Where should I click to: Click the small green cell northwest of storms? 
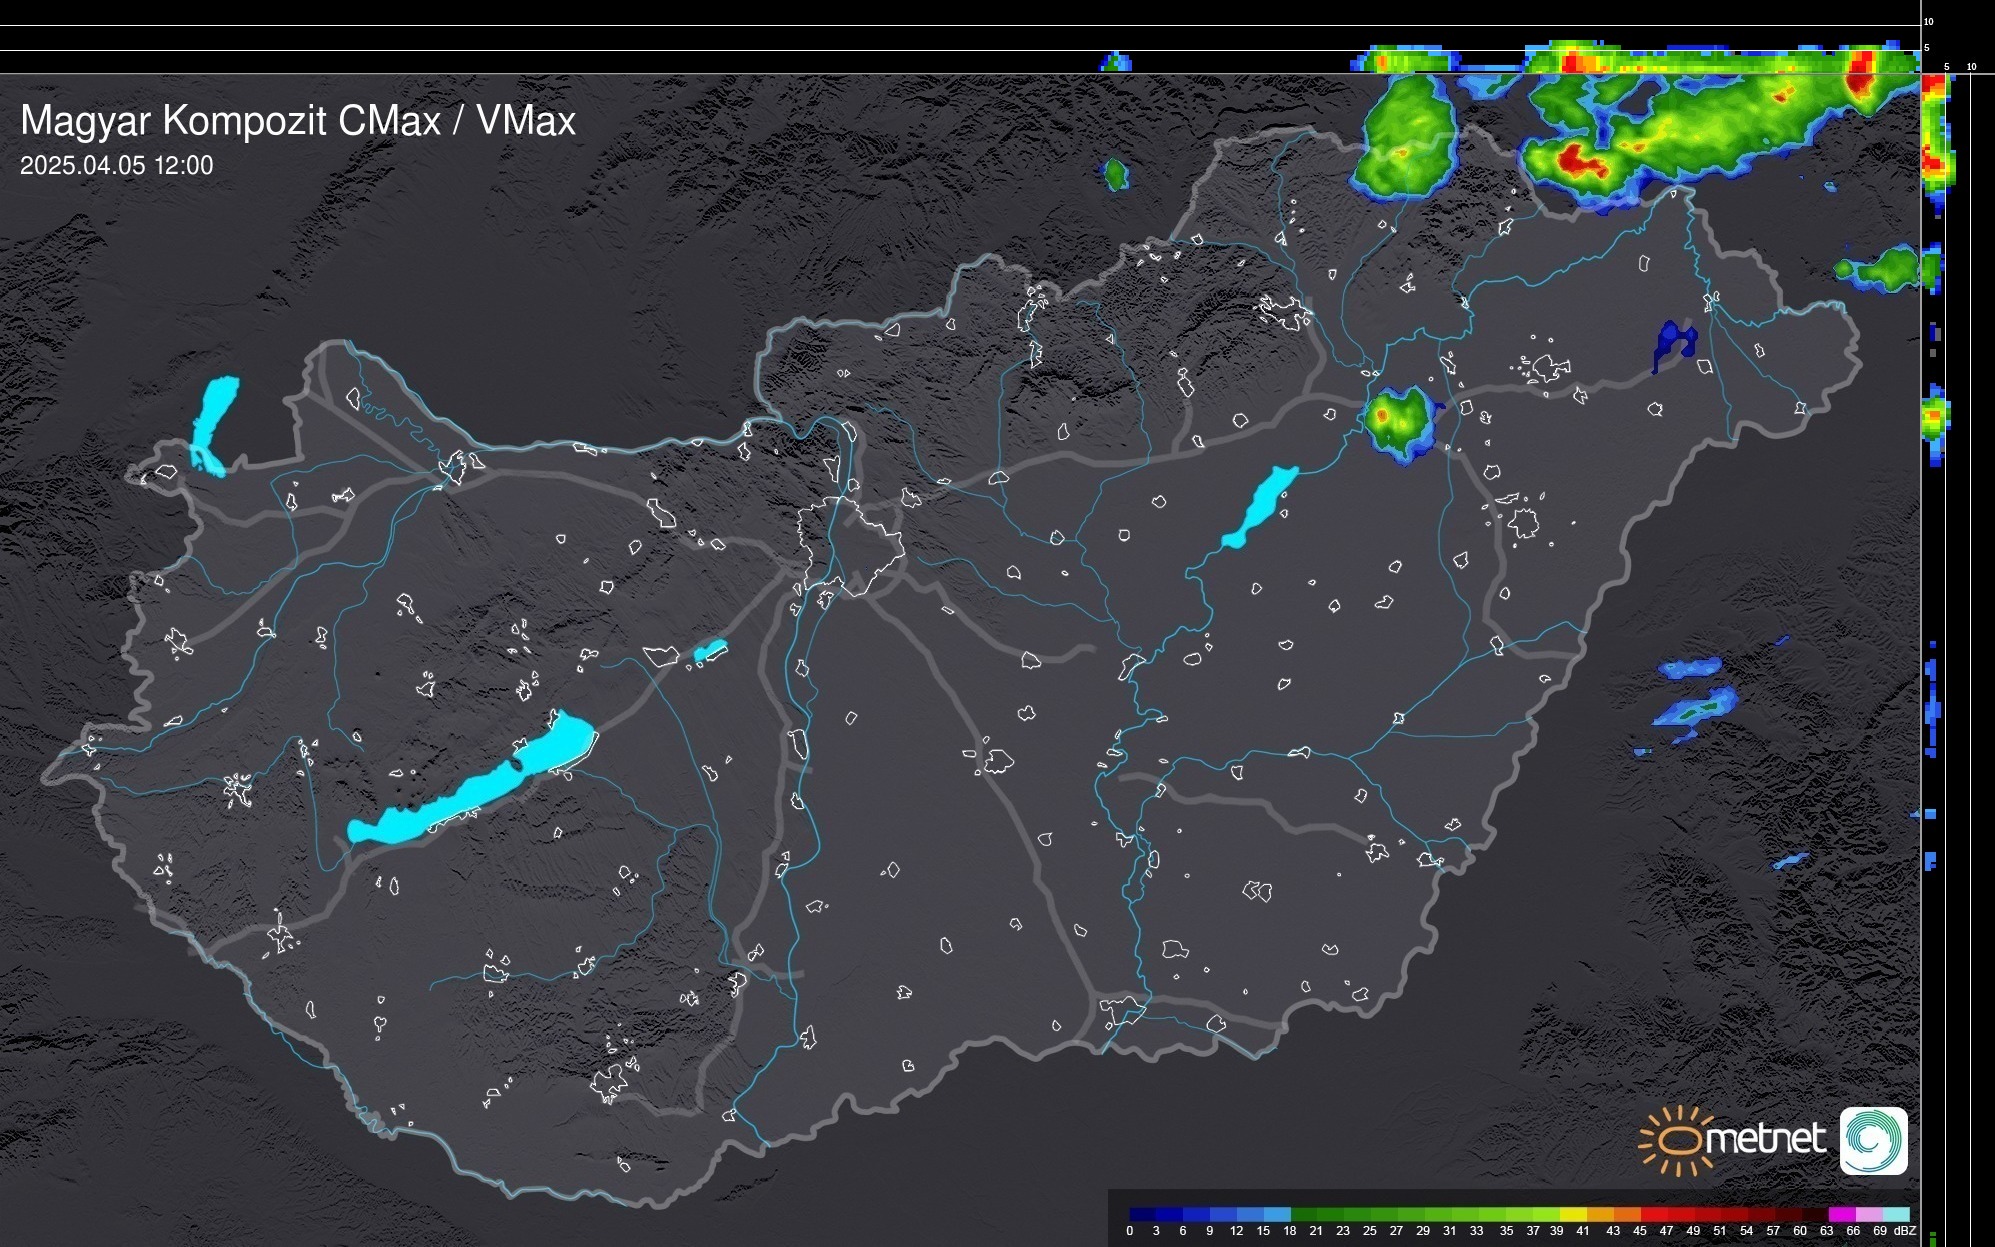tap(1116, 174)
